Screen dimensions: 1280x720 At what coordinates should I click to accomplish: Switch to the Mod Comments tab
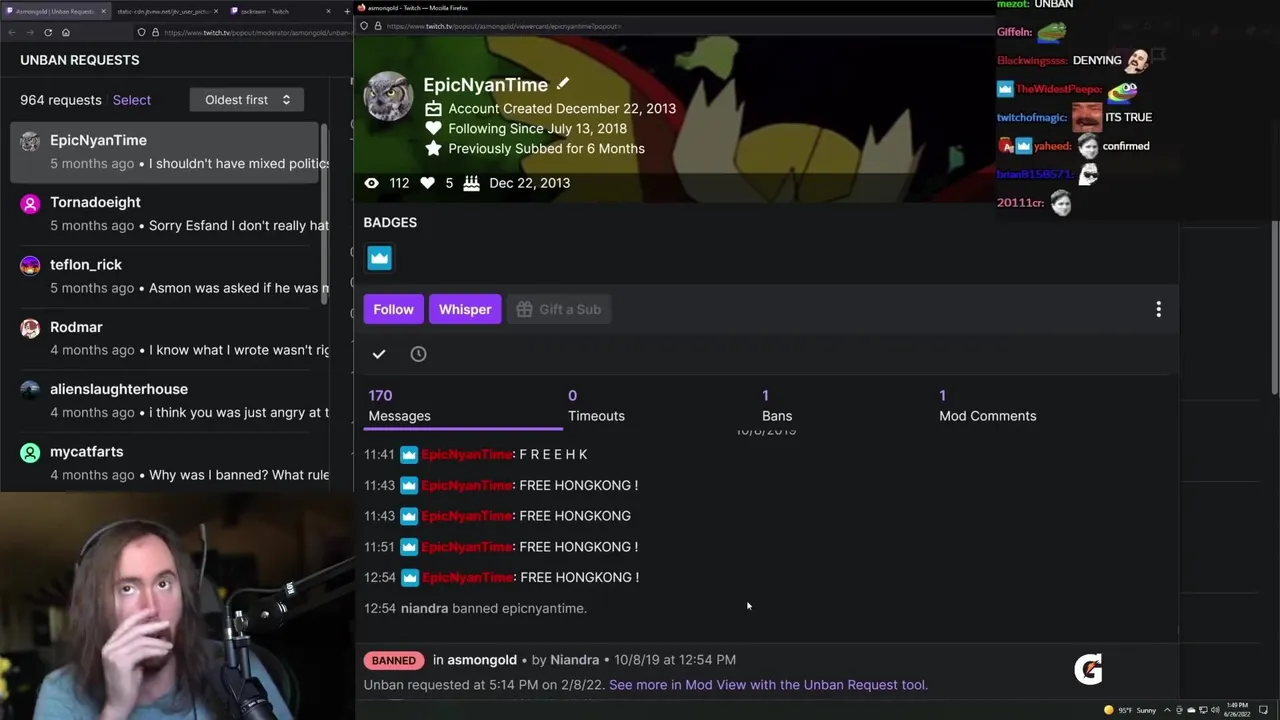coord(987,405)
